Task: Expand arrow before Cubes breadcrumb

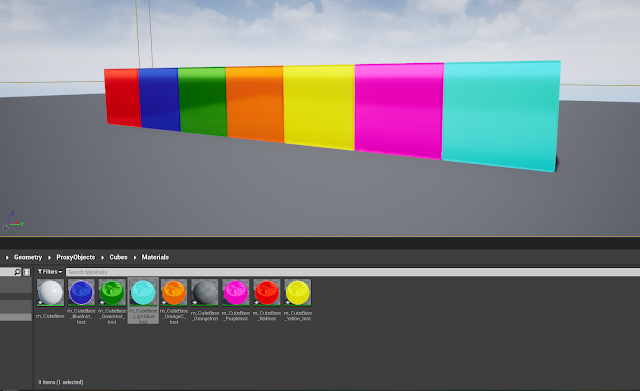Action: [x=102, y=258]
